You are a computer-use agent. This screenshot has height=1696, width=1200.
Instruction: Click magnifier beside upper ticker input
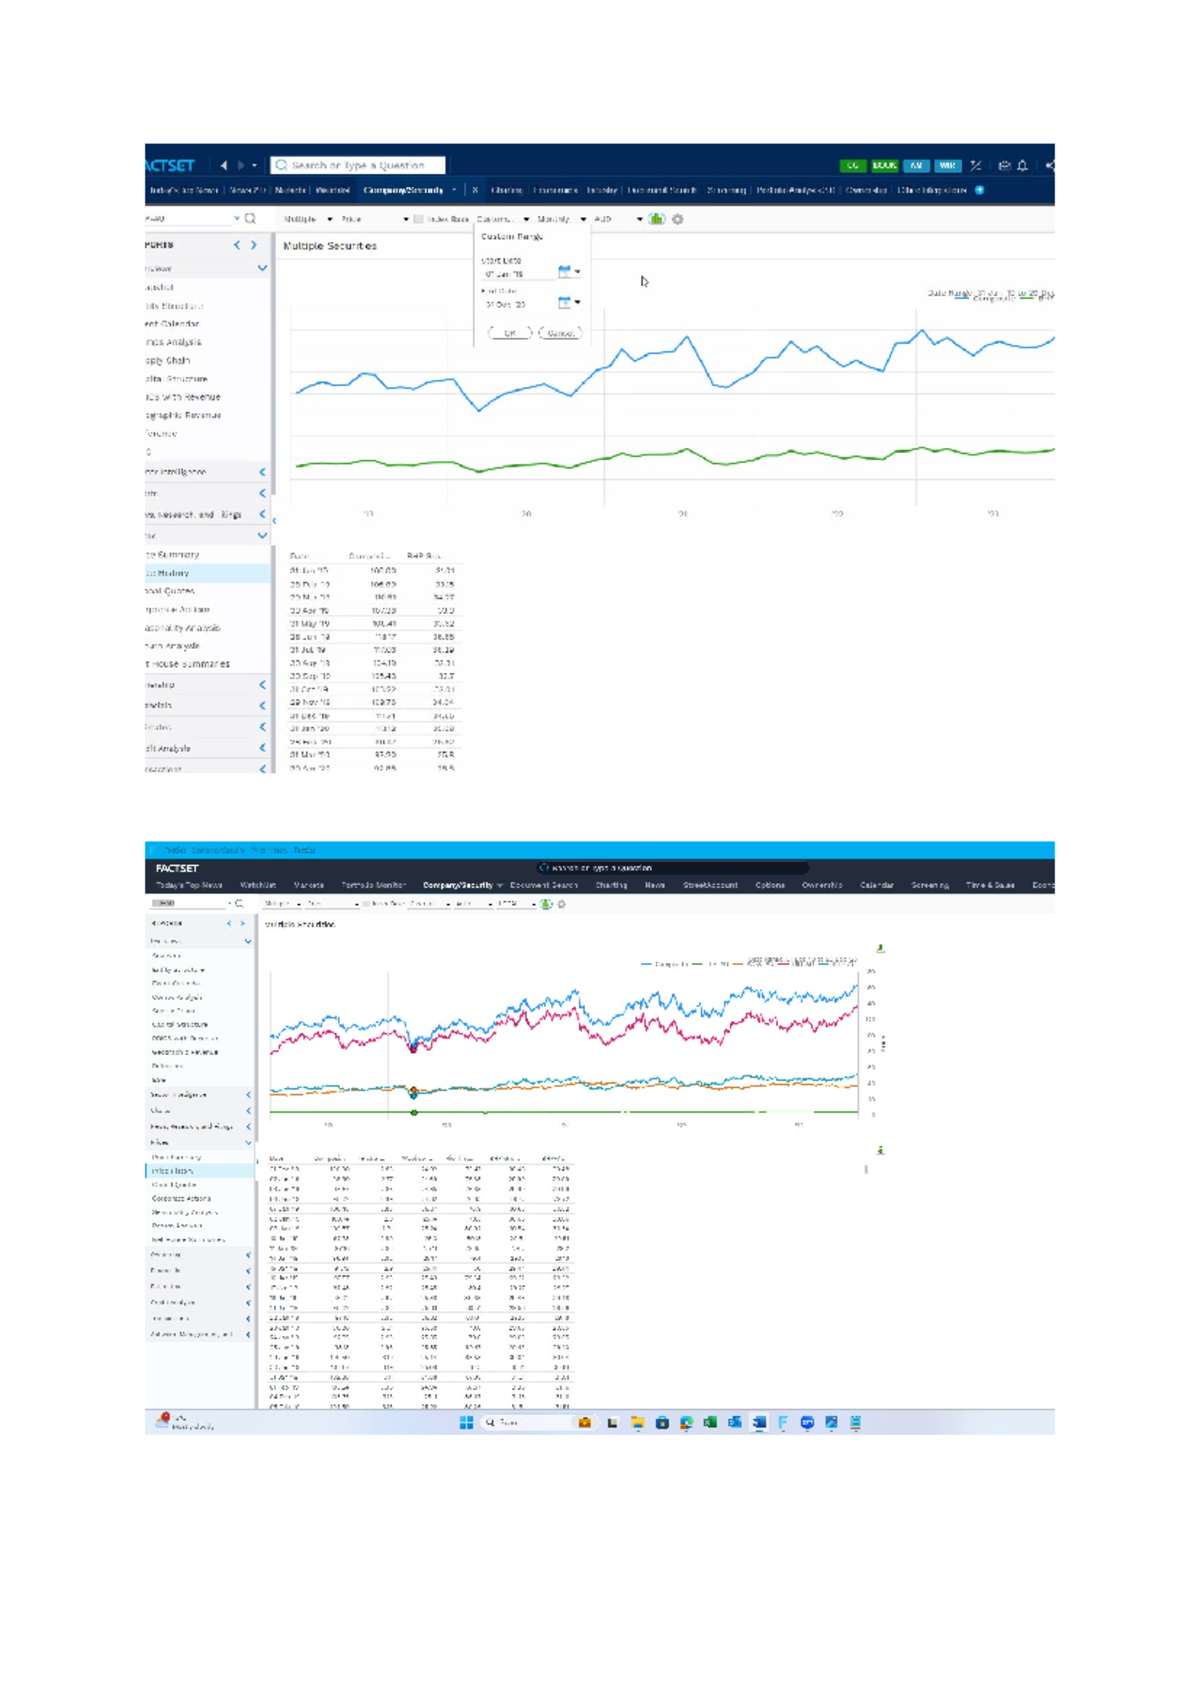click(250, 218)
